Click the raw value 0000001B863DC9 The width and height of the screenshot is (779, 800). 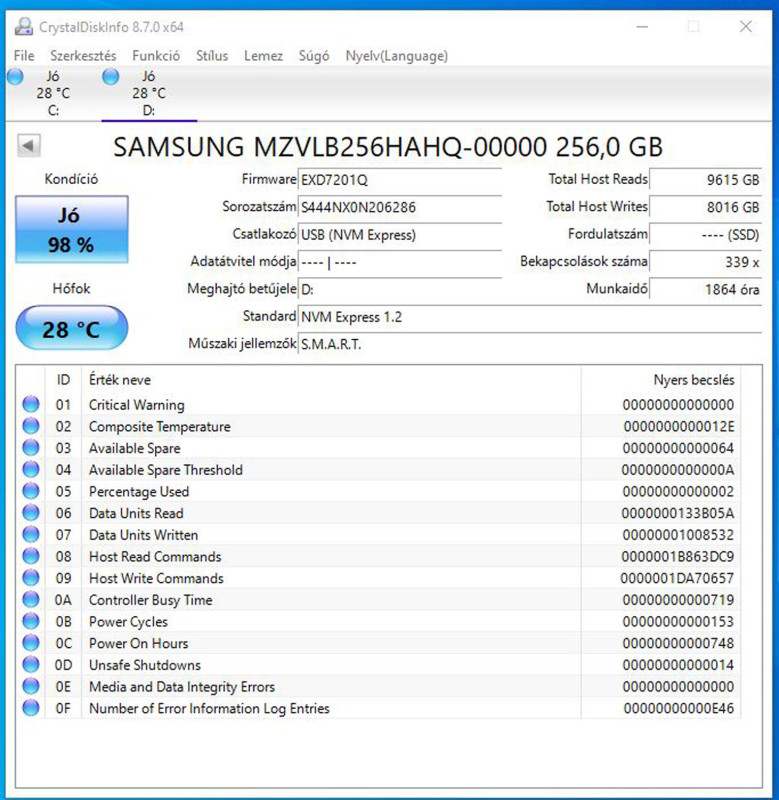[x=677, y=557]
